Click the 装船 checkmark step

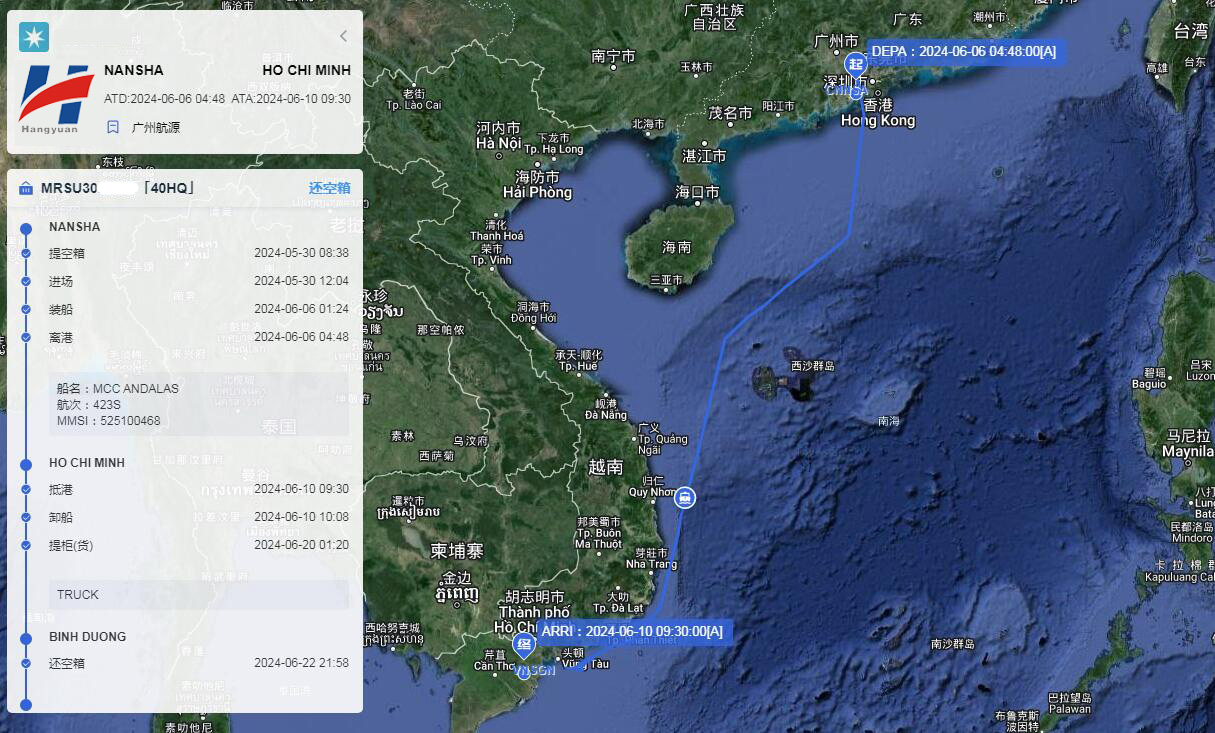(x=27, y=309)
